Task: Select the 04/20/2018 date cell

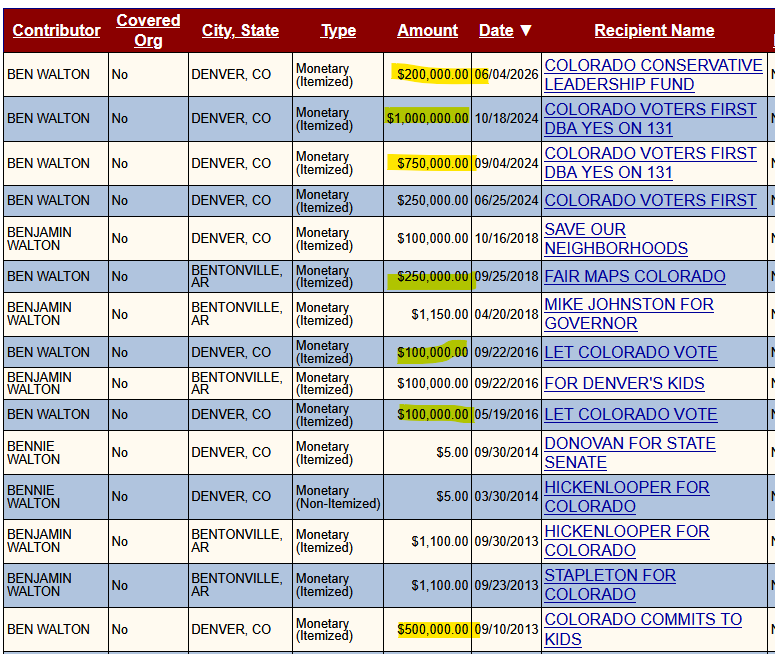Action: click(x=507, y=314)
